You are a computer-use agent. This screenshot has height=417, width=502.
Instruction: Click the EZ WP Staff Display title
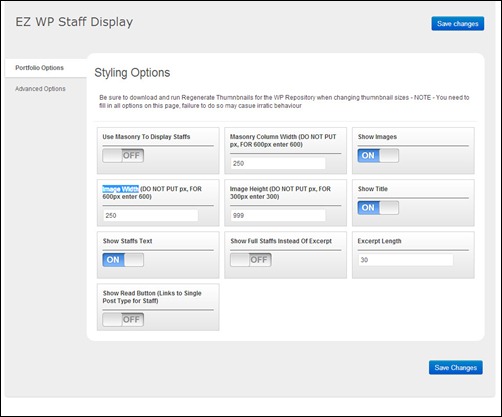pos(74,22)
